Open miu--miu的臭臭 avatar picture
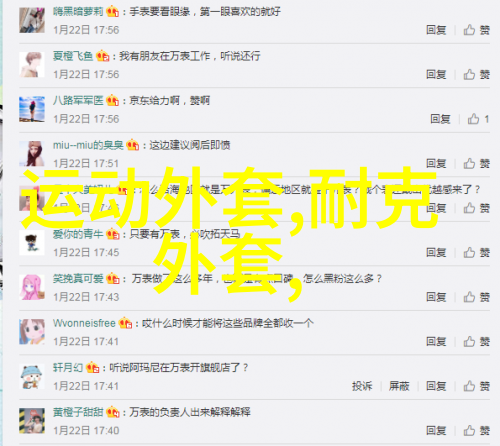Viewport: 500px width, 446px height. click(32, 154)
